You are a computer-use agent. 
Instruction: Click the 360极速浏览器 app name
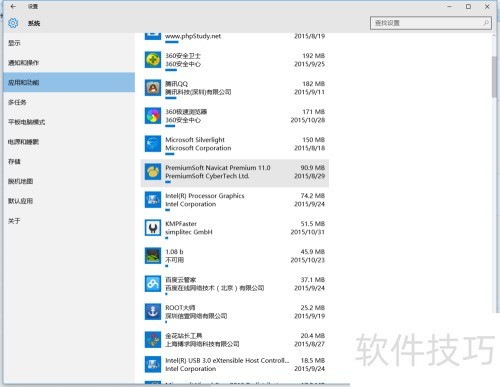pos(186,112)
